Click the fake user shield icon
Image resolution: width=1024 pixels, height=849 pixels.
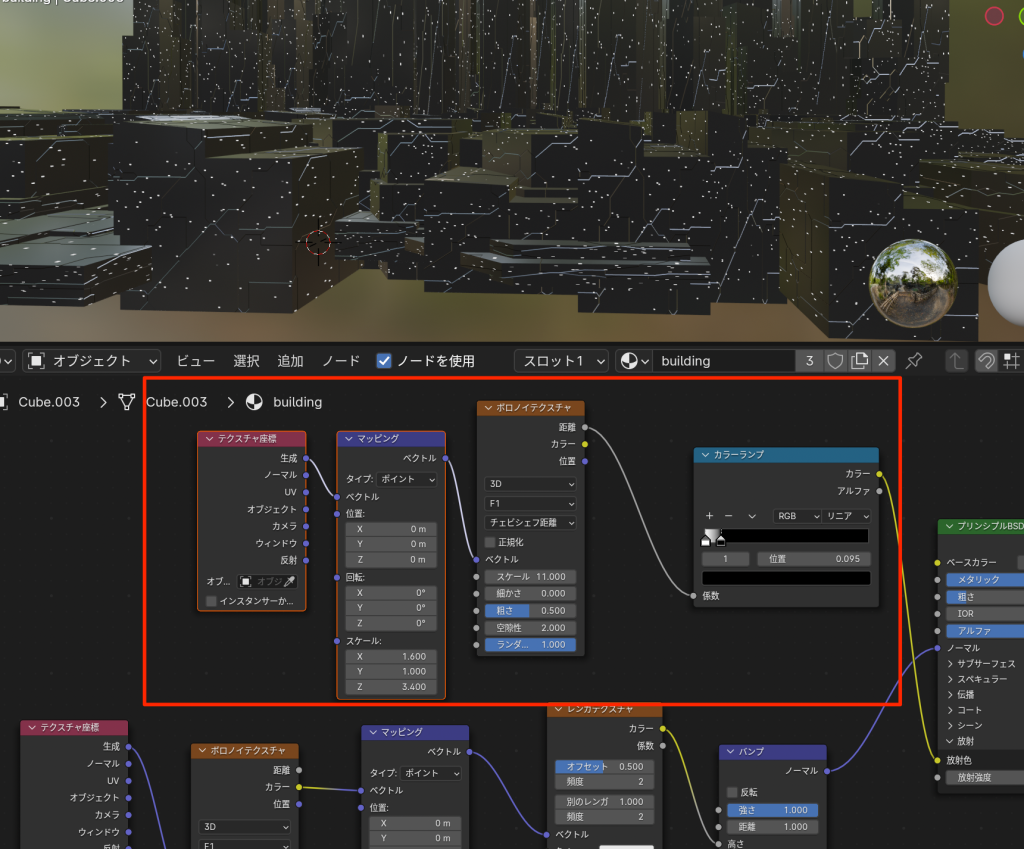835,361
